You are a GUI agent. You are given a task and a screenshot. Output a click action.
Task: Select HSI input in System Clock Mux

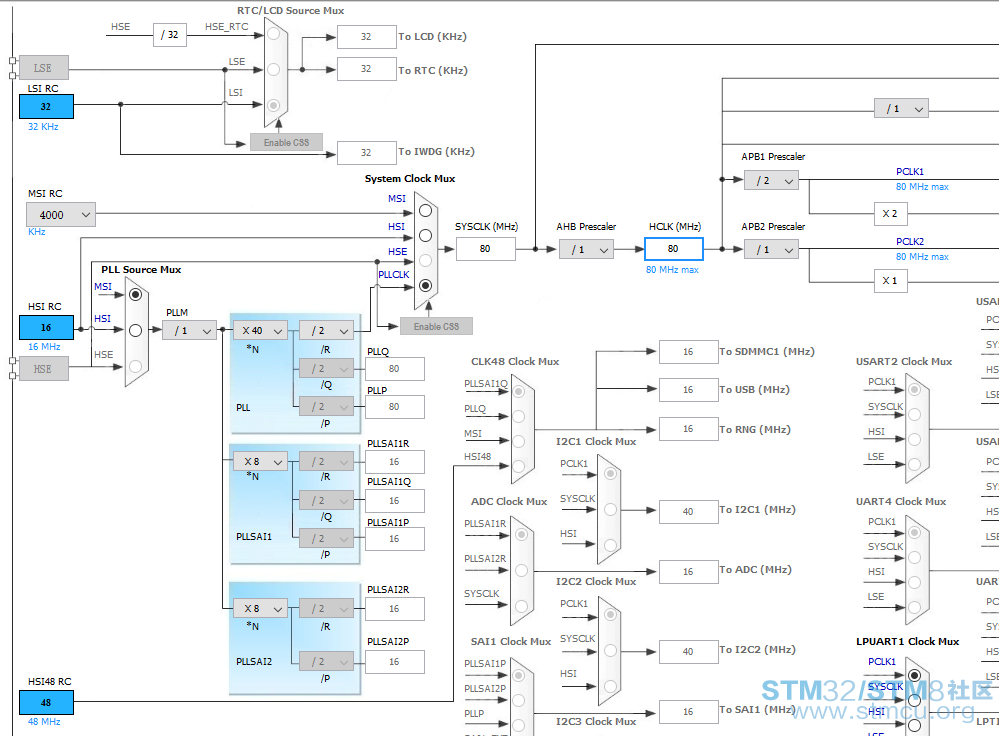[426, 236]
